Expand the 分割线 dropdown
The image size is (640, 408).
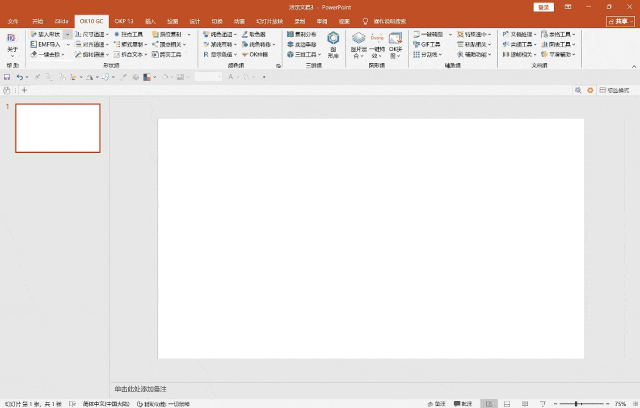[440, 54]
